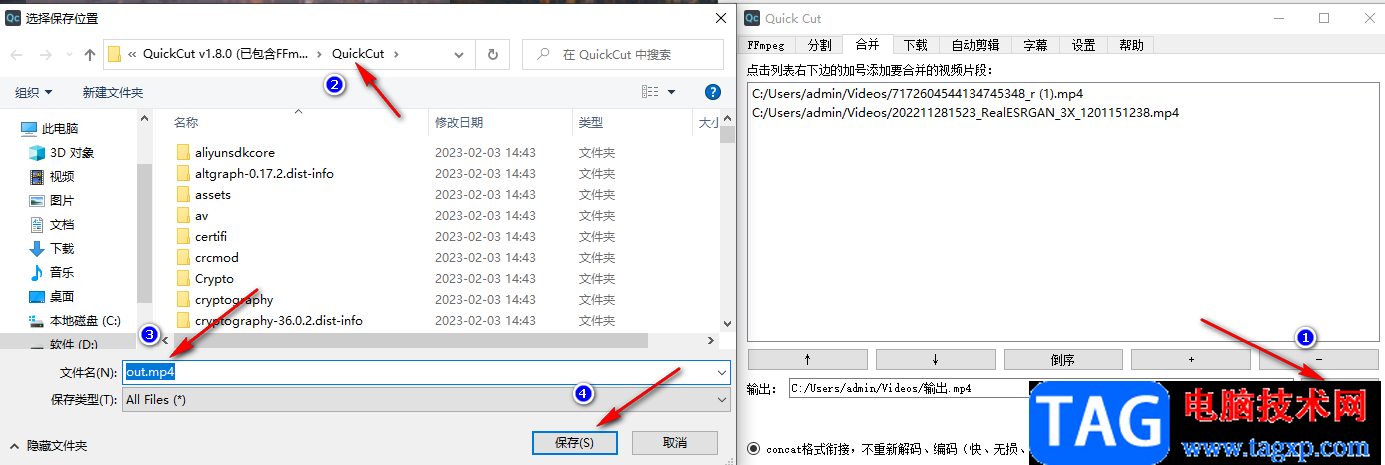Image resolution: width=1385 pixels, height=465 pixels.
Task: Select the concat格式衔接 radio option
Action: point(753,449)
